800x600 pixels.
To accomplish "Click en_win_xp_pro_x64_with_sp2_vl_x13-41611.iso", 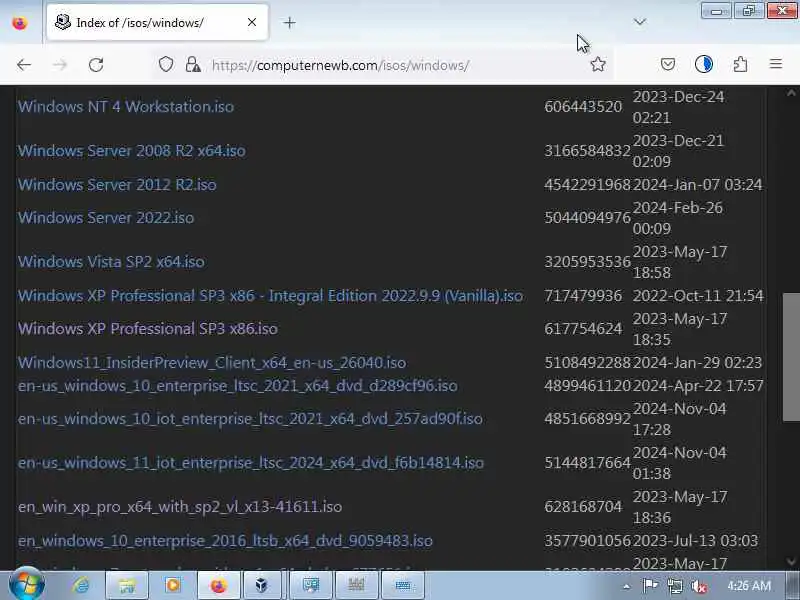I will click(180, 506).
